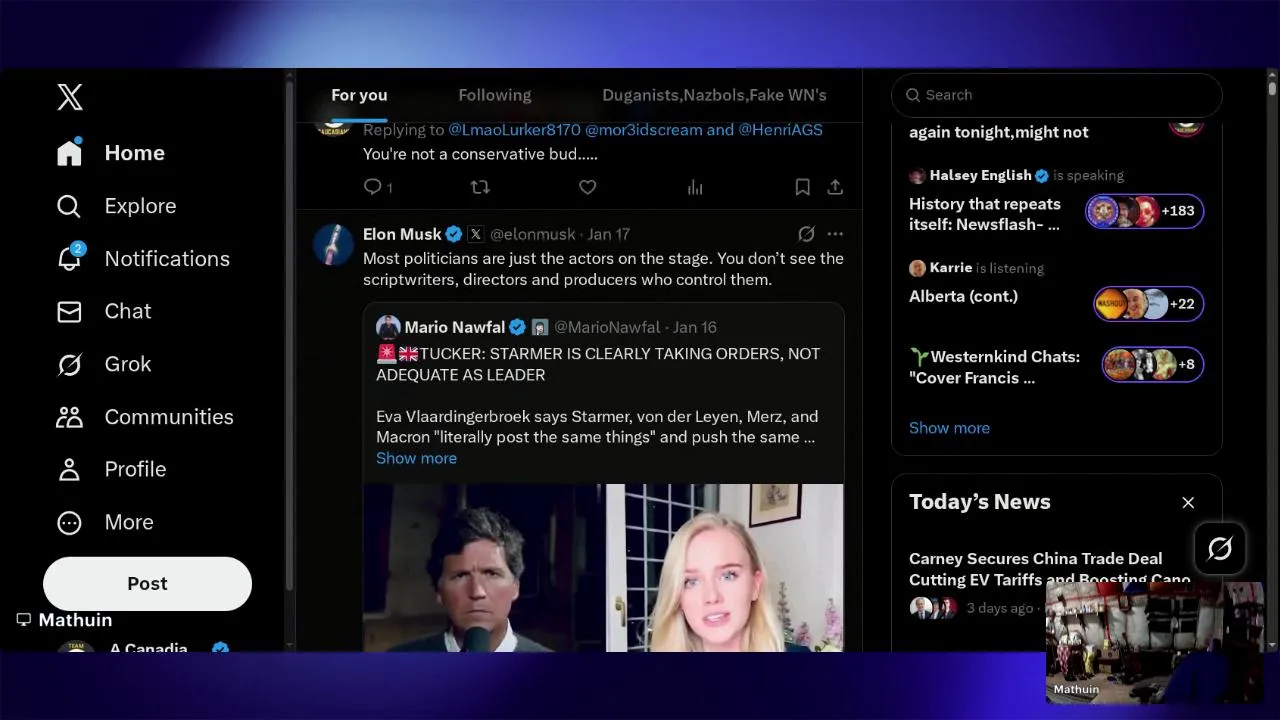Switch to the Following tab
Screen dimensions: 1280x720
(x=495, y=95)
